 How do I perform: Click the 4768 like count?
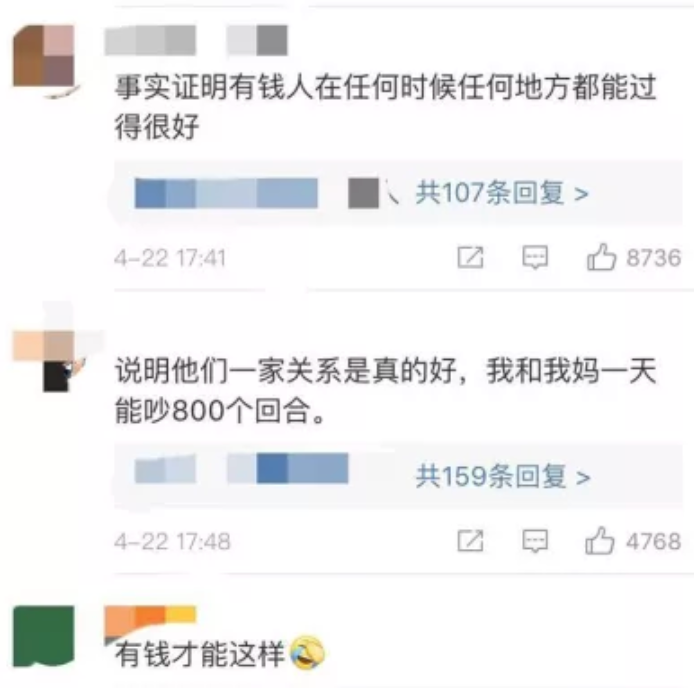(653, 541)
